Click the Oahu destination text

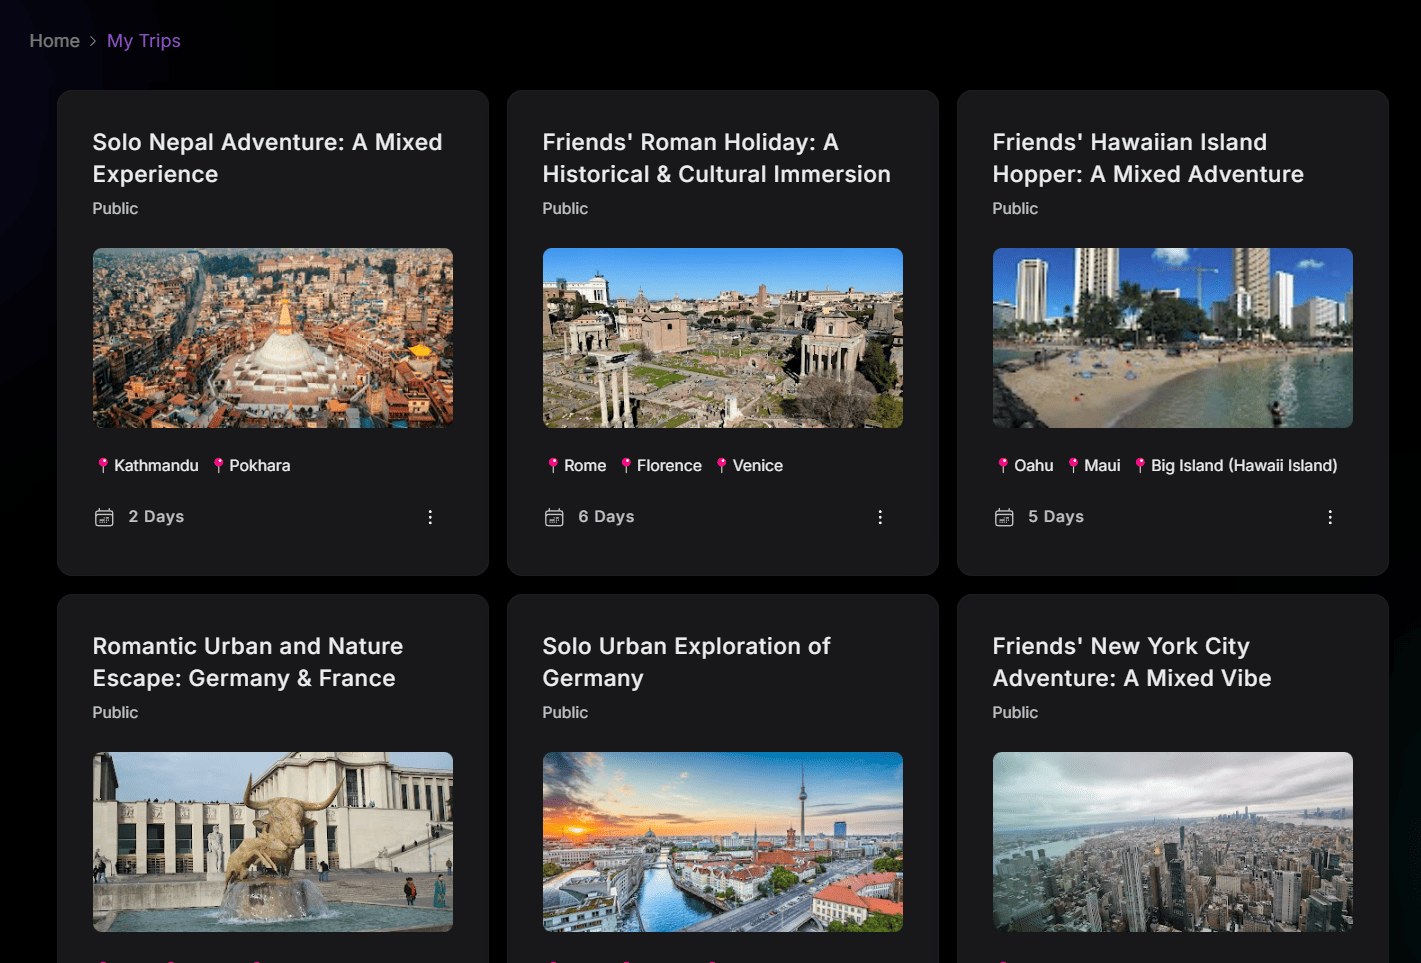tap(1034, 465)
